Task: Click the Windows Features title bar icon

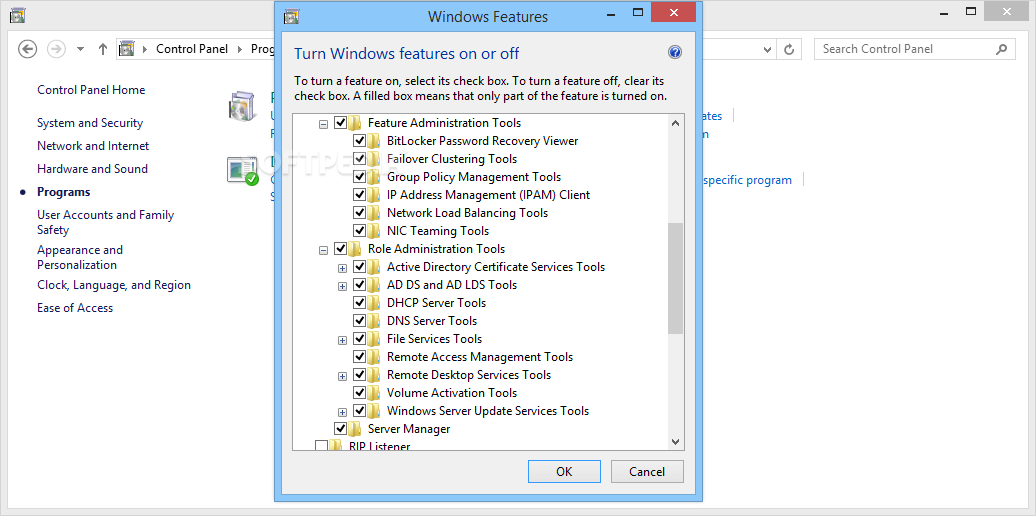Action: point(289,16)
